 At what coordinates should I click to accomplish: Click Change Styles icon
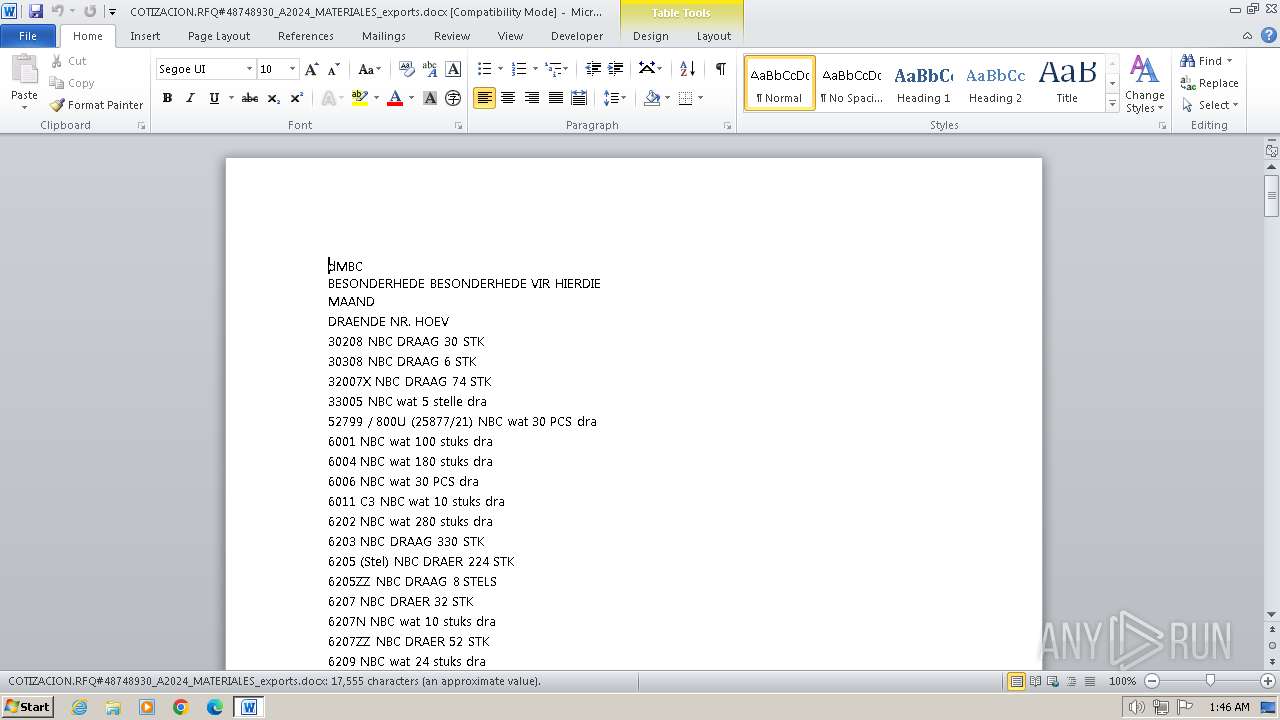point(1144,84)
